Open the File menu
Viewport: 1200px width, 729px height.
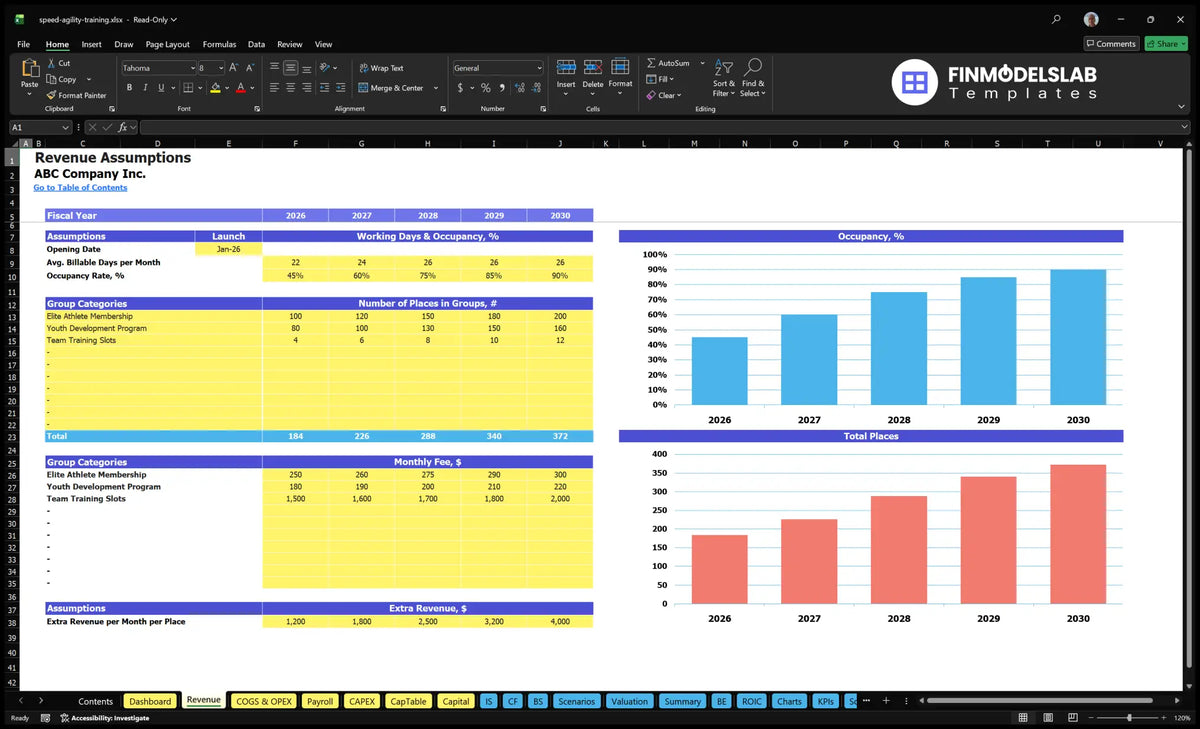point(23,44)
